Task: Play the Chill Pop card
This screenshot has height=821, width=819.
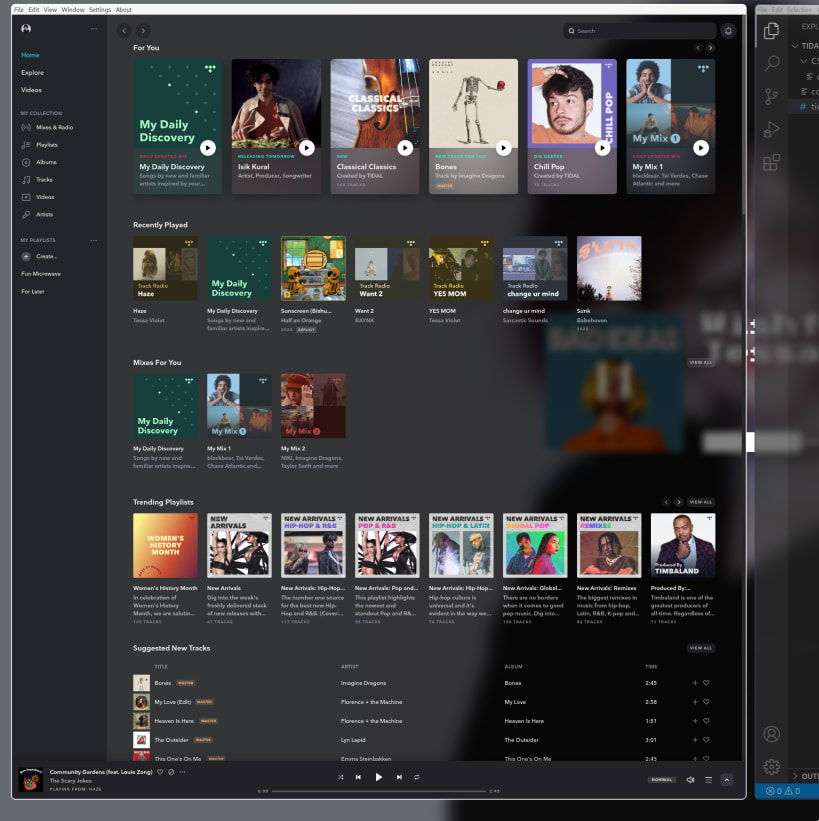Action: point(603,148)
